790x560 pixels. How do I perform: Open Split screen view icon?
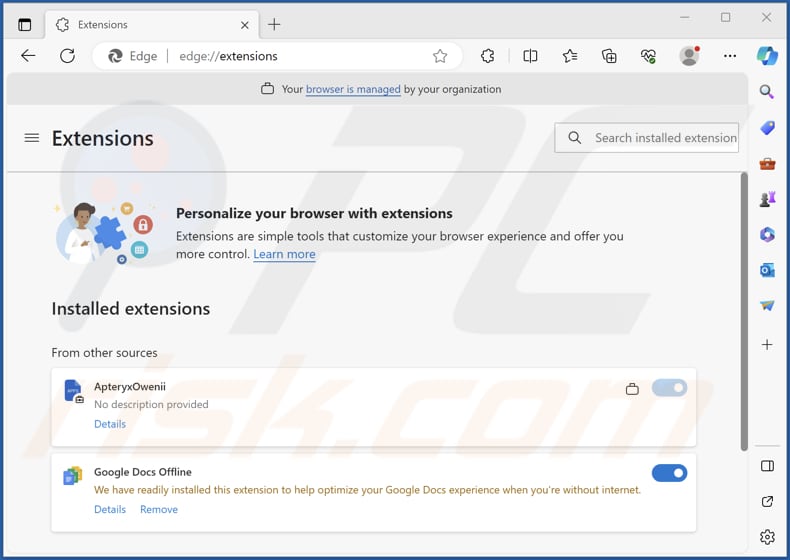pyautogui.click(x=530, y=56)
